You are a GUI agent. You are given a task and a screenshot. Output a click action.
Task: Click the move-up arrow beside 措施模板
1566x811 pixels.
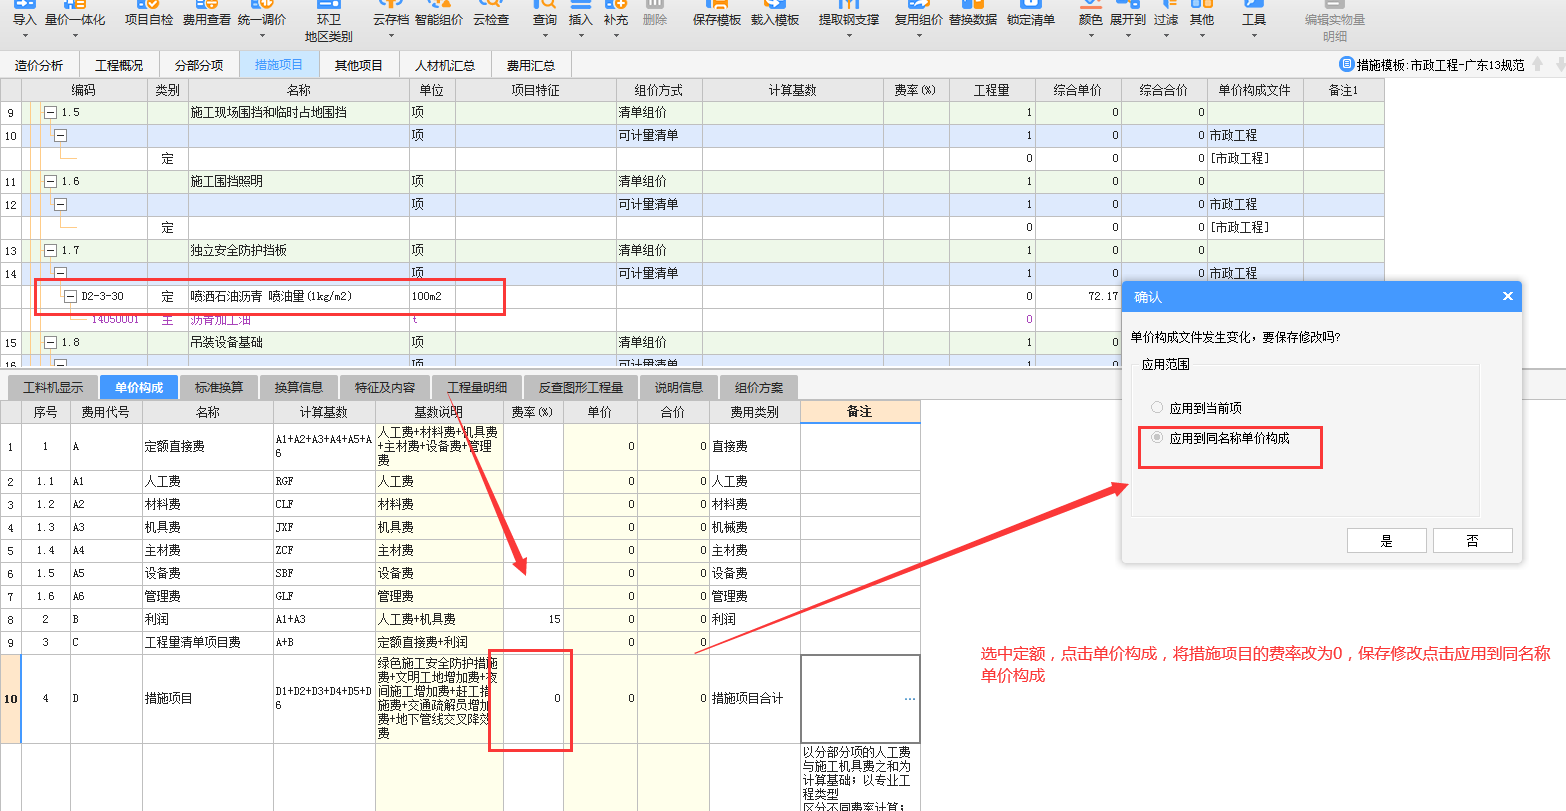[1537, 65]
